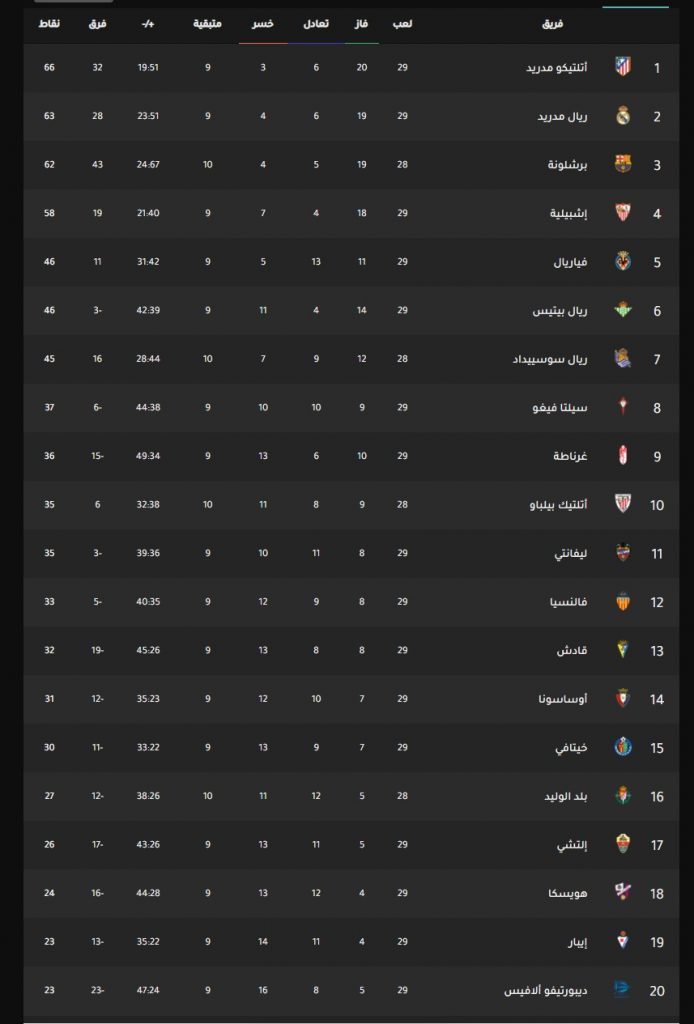Click the Deportivo Alaves club crest

[x=622, y=990]
